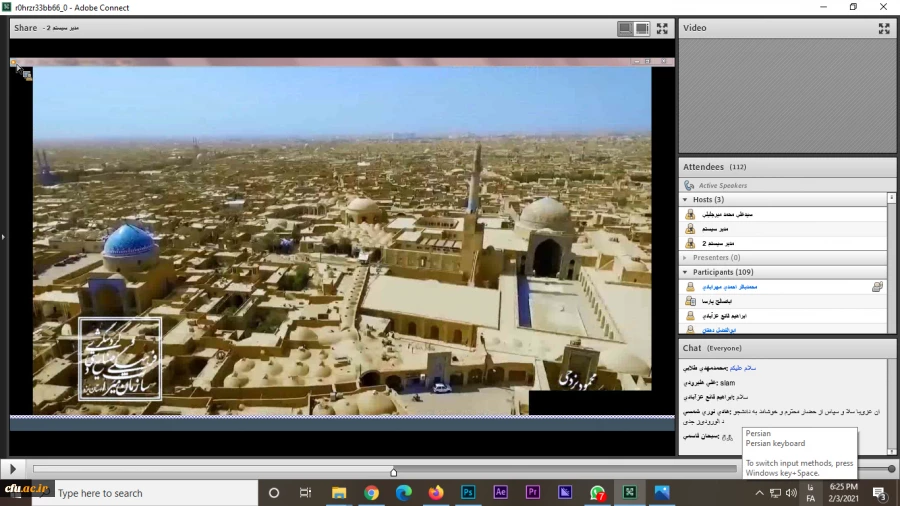Click the Attendees list scroll-up arrow

click(x=892, y=198)
